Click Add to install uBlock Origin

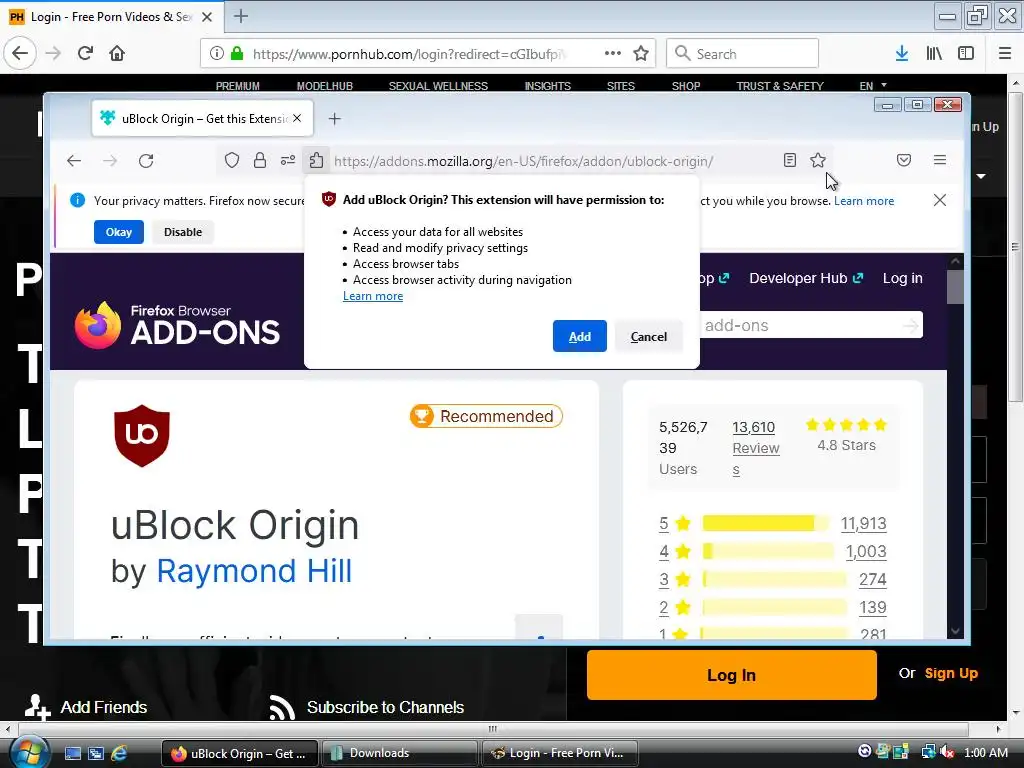click(579, 336)
